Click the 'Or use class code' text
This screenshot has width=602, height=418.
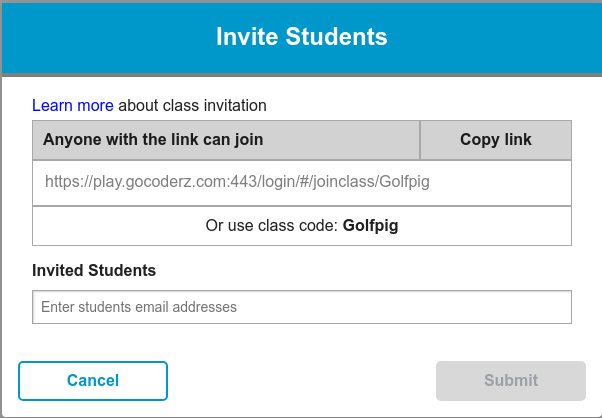pyautogui.click(x=271, y=226)
